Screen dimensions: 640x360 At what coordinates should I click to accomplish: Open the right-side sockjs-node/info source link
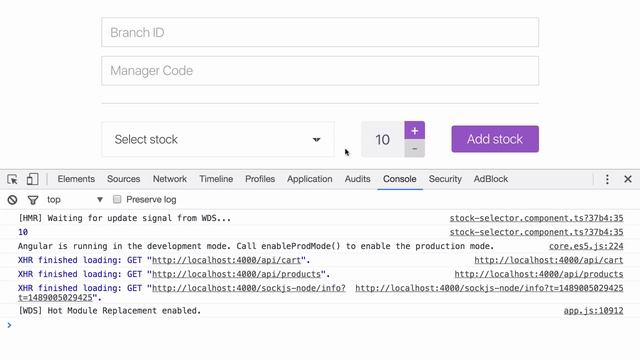pos(489,288)
